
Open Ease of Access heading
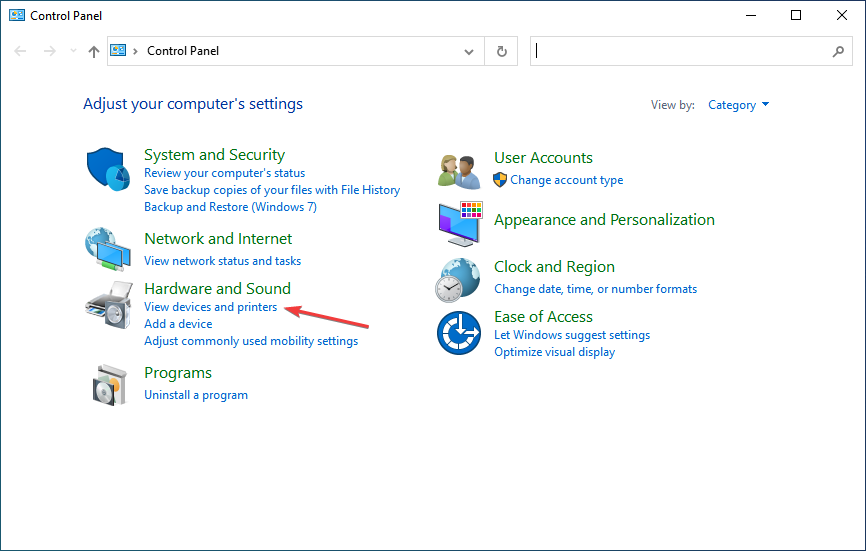(x=543, y=317)
